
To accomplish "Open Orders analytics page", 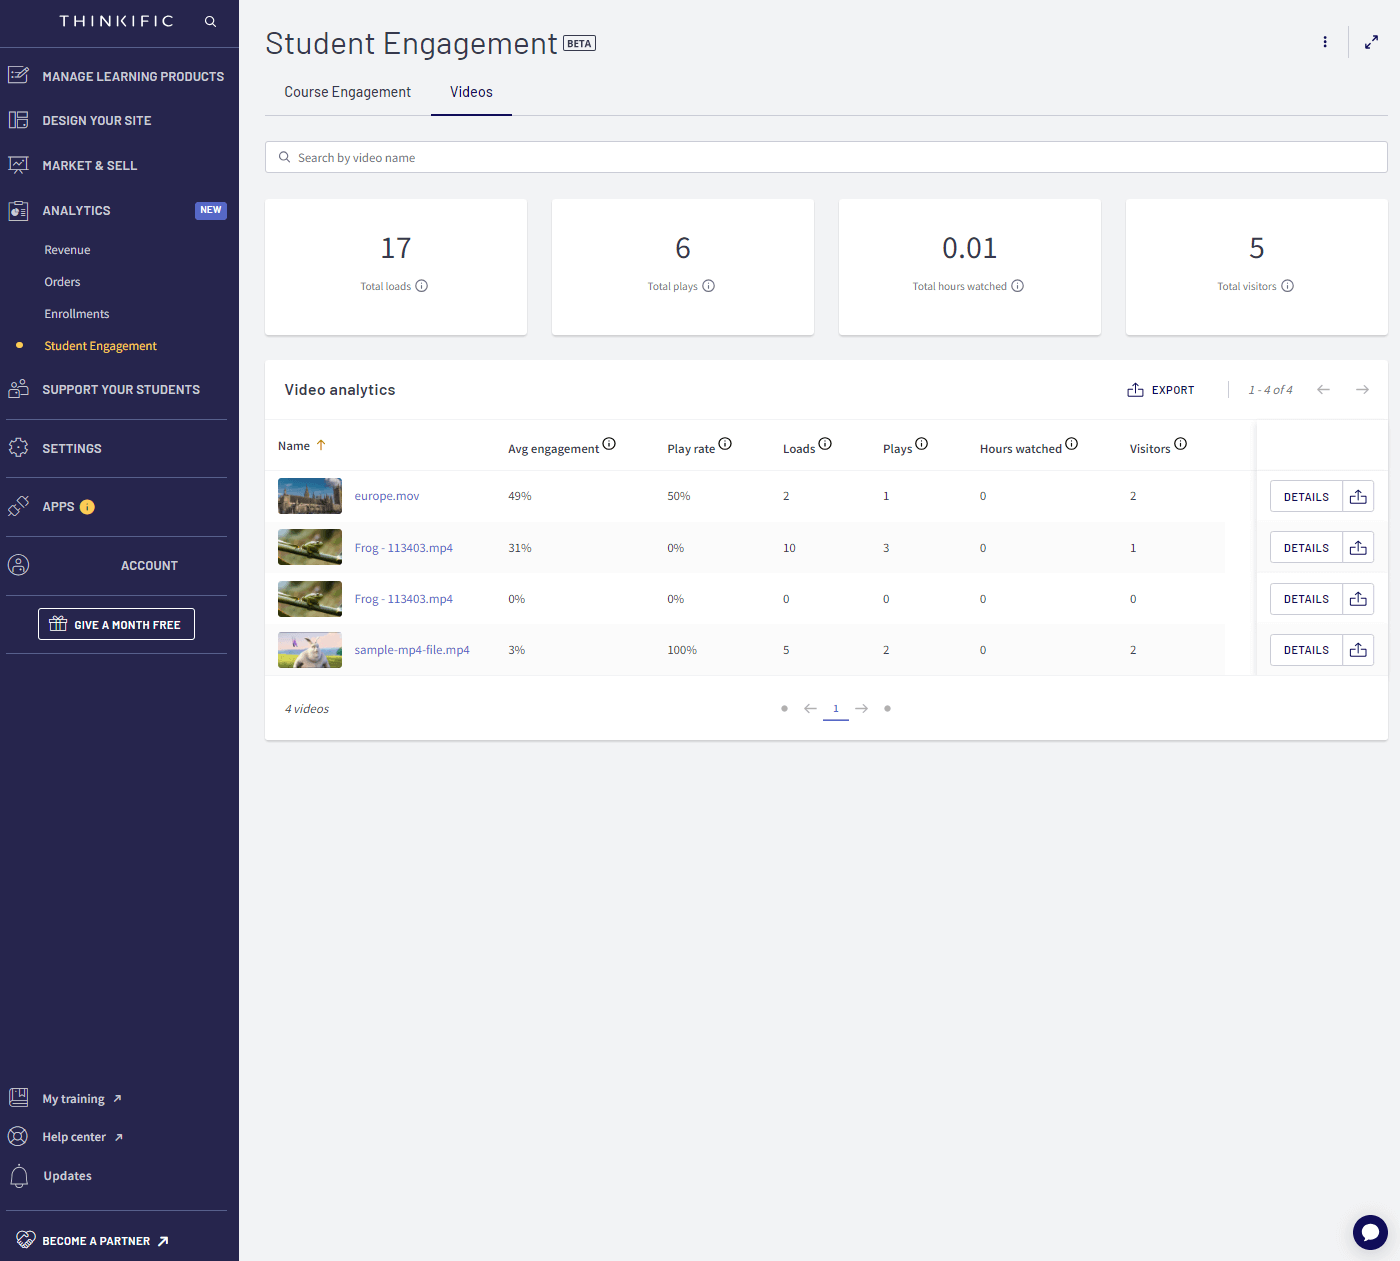I will pyautogui.click(x=62, y=282).
